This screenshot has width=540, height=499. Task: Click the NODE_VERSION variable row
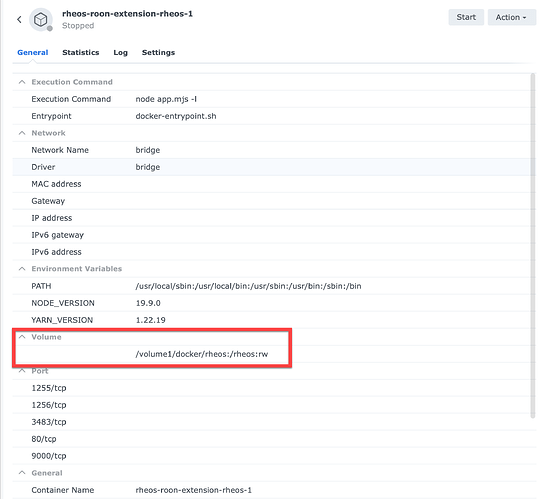coord(271,303)
